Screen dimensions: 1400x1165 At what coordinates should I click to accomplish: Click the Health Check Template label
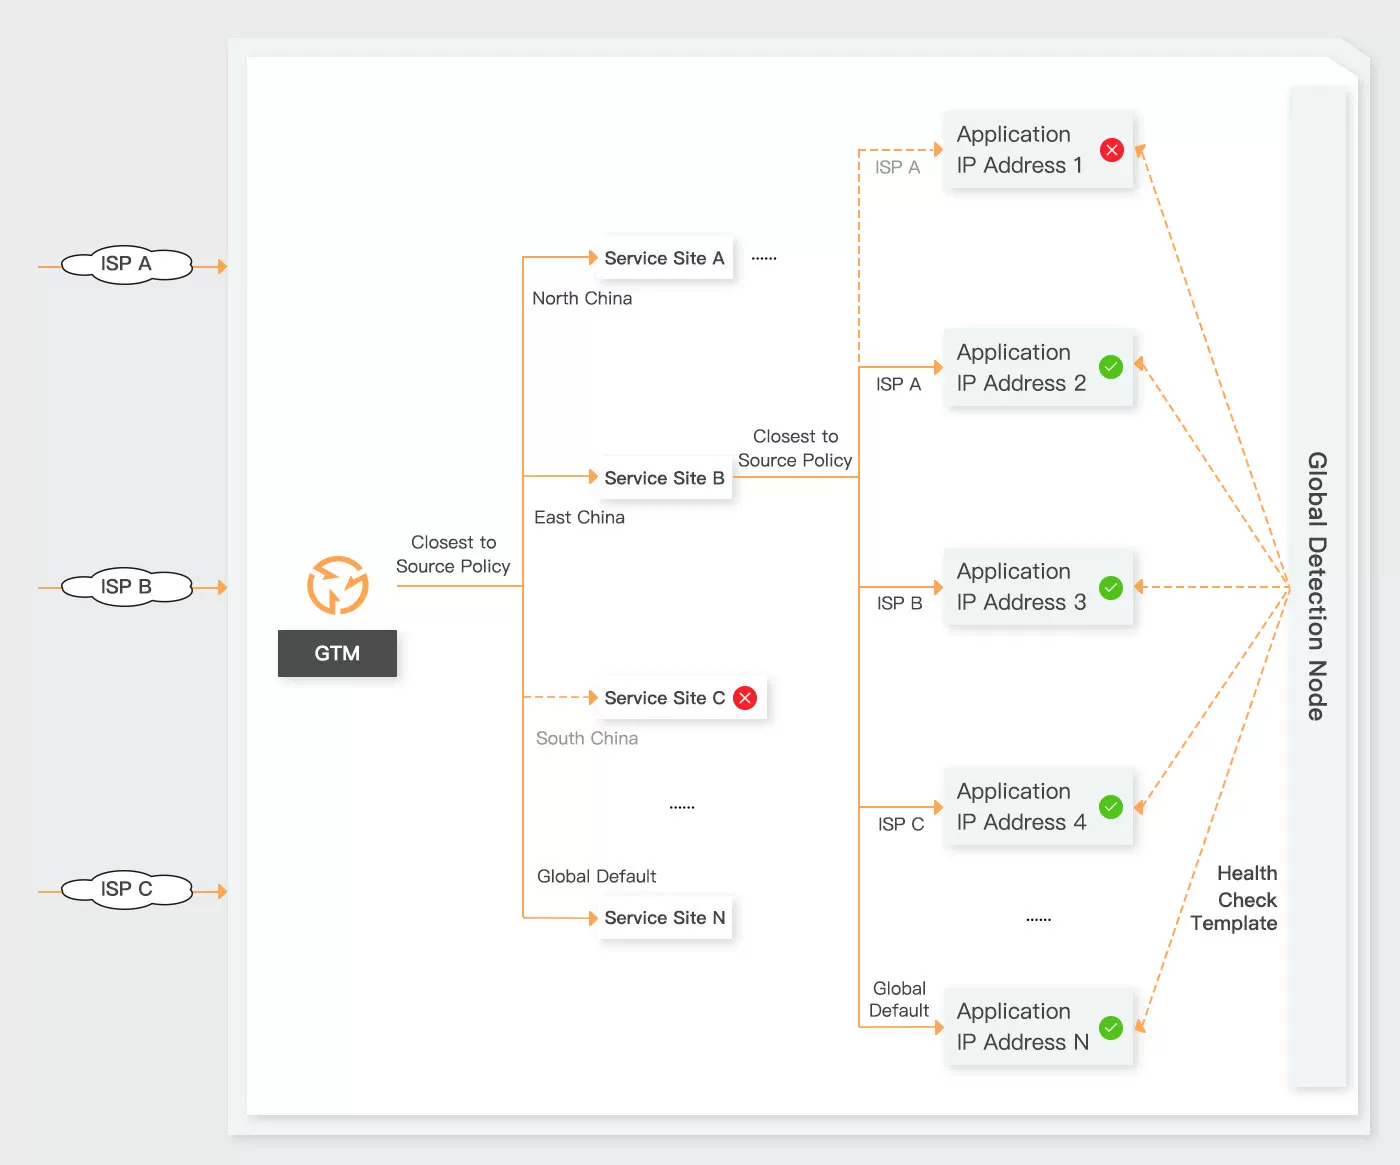point(1236,898)
